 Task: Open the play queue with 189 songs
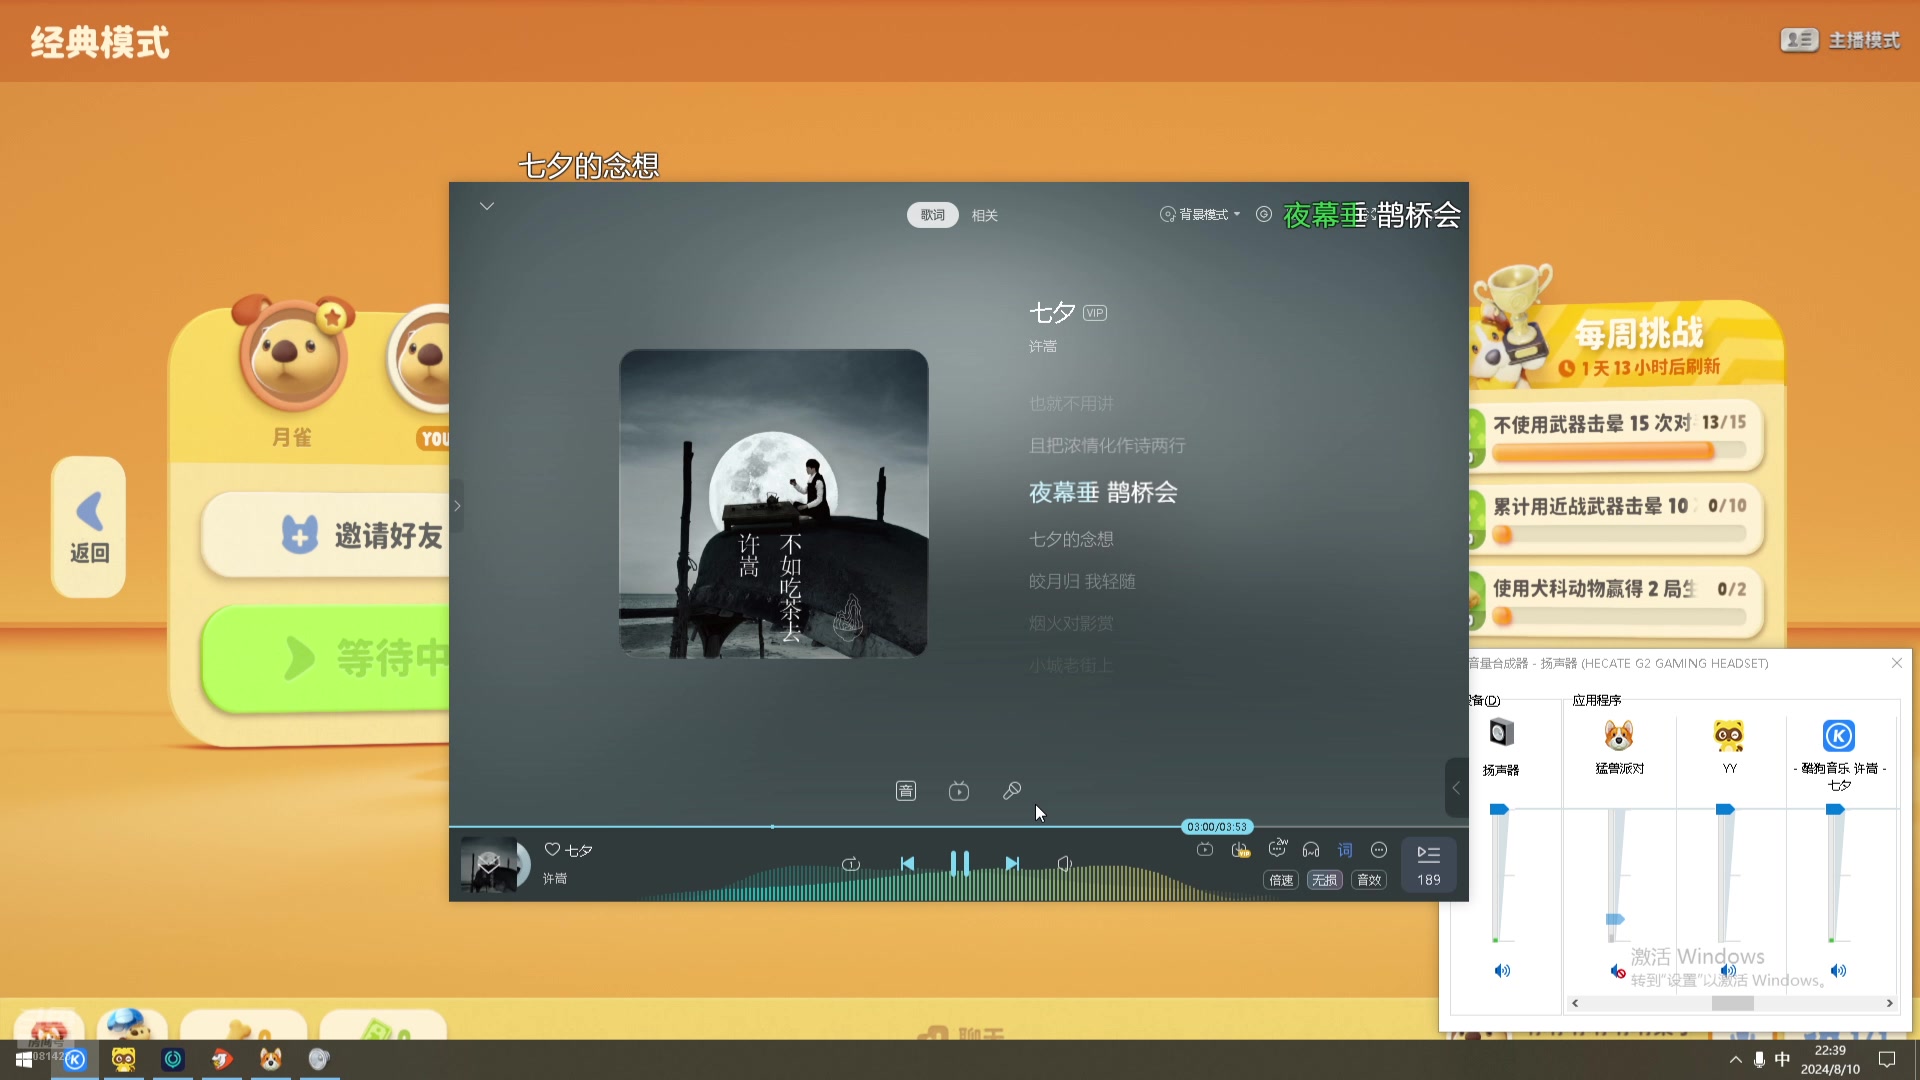[1428, 865]
